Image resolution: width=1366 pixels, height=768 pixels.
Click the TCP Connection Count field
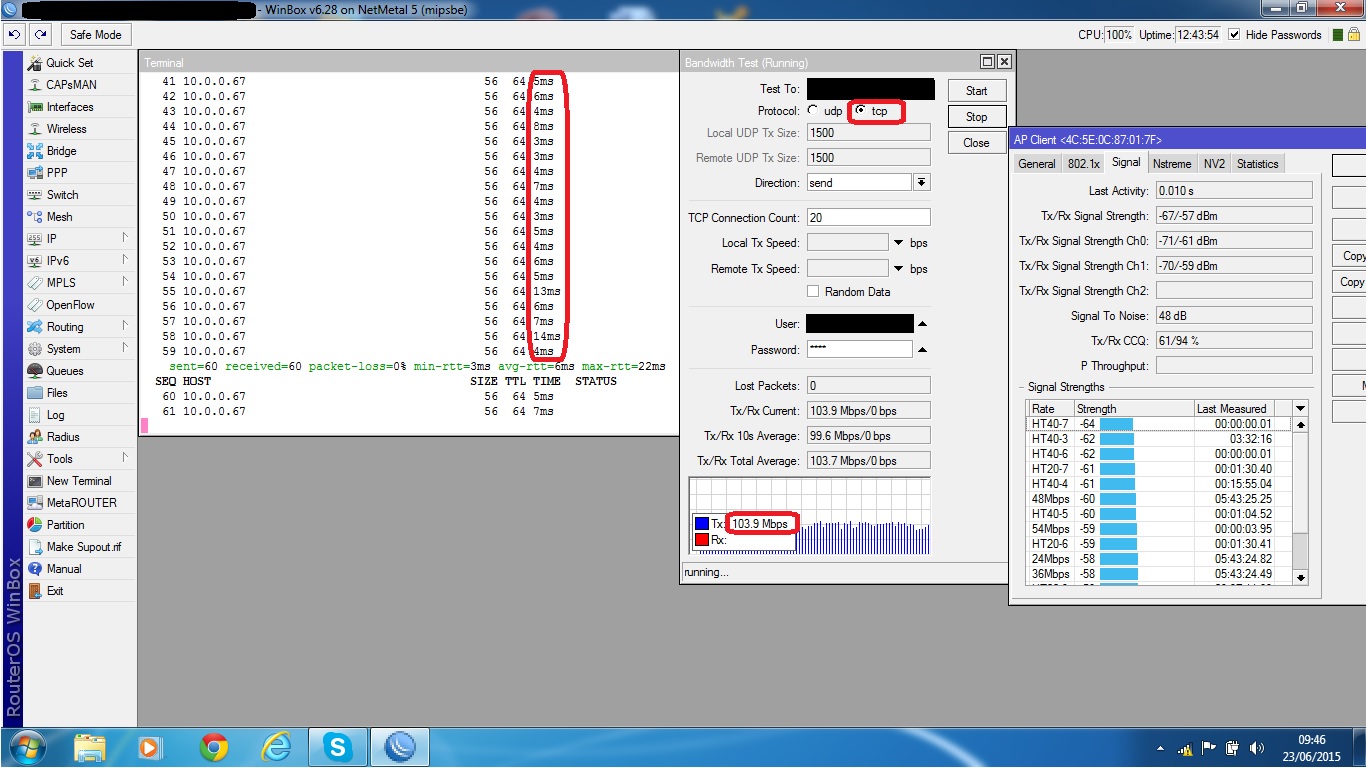[x=868, y=217]
